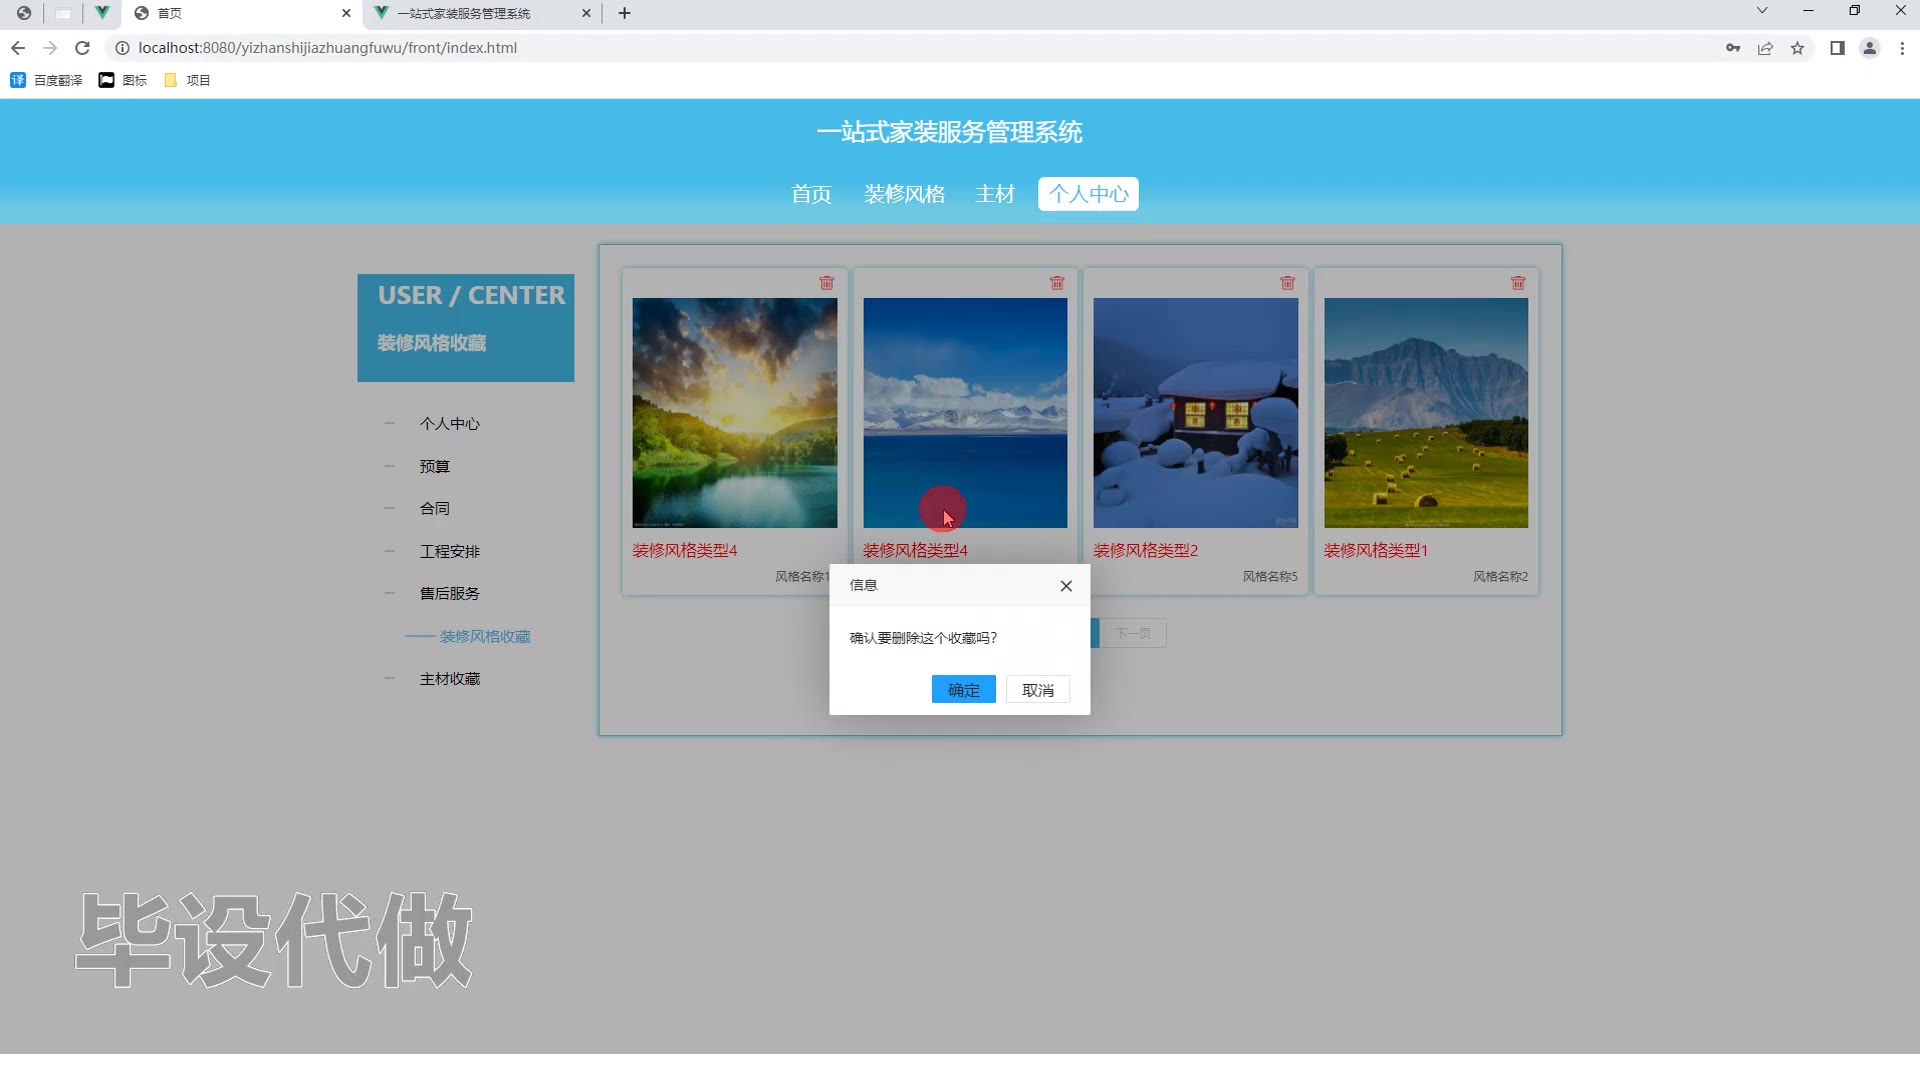Click the sunset lake thumbnail image

coord(735,413)
